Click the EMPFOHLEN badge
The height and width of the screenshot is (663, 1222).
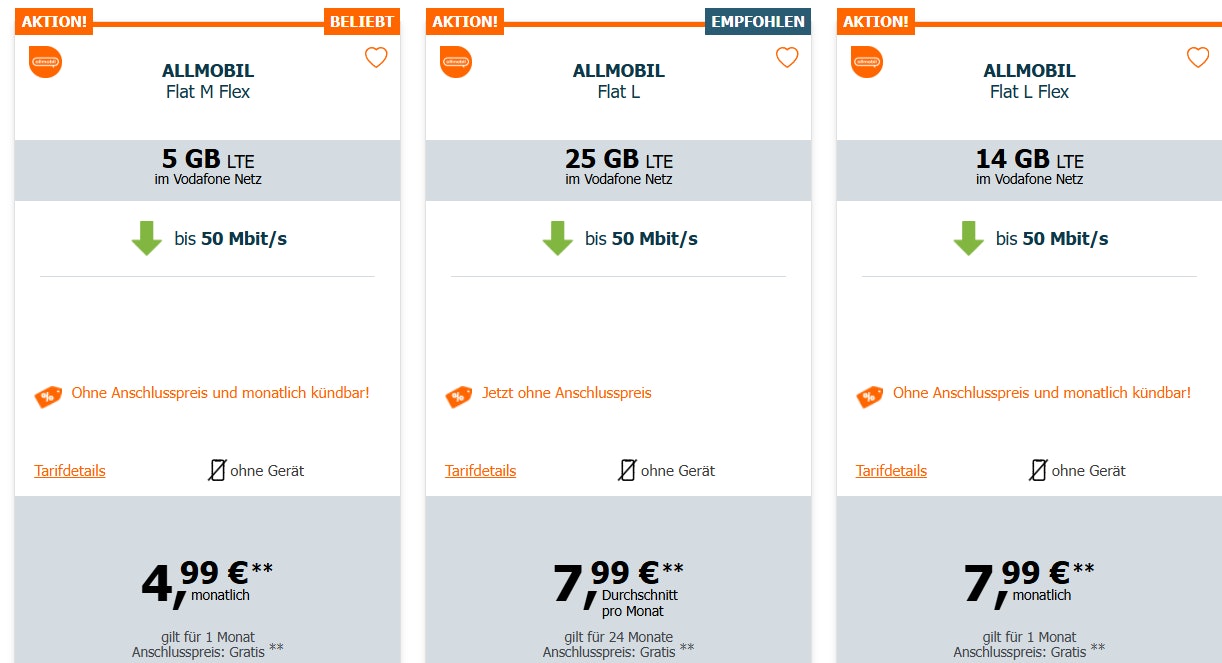click(757, 21)
